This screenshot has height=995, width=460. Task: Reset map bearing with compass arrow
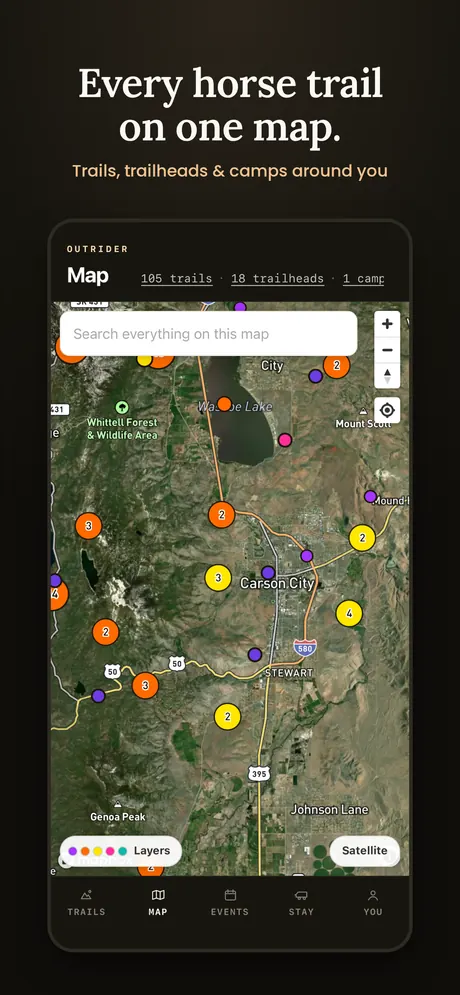tap(387, 376)
